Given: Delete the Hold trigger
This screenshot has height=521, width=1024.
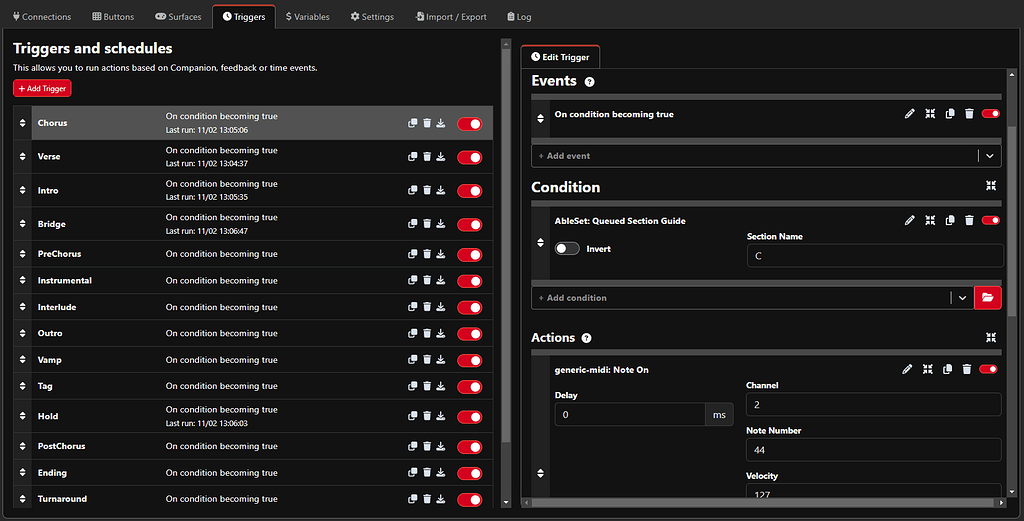Looking at the screenshot, I should click(x=427, y=416).
